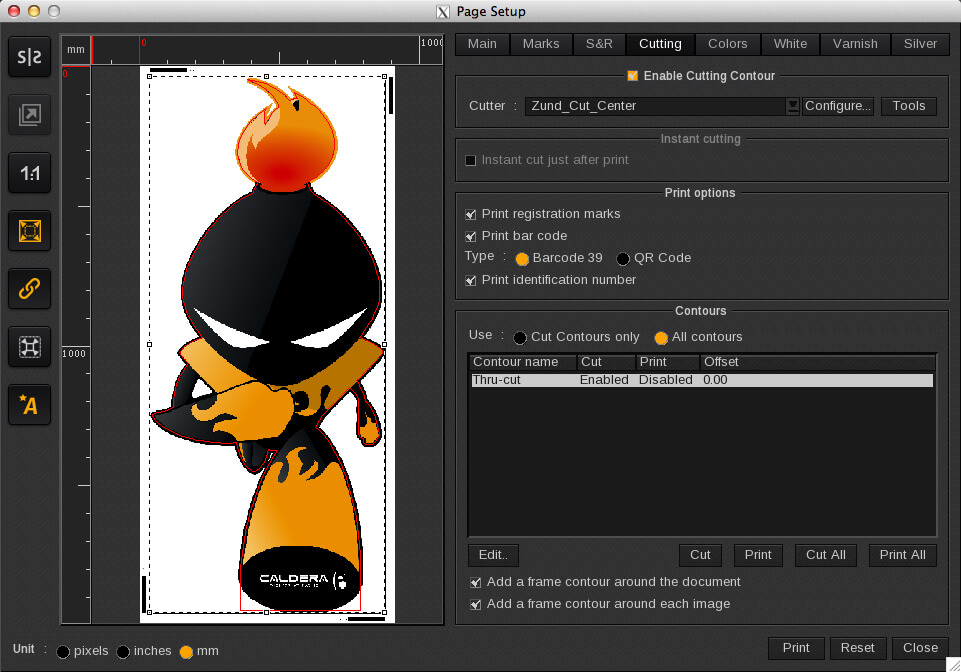
Task: Click the Cut All button
Action: 826,556
